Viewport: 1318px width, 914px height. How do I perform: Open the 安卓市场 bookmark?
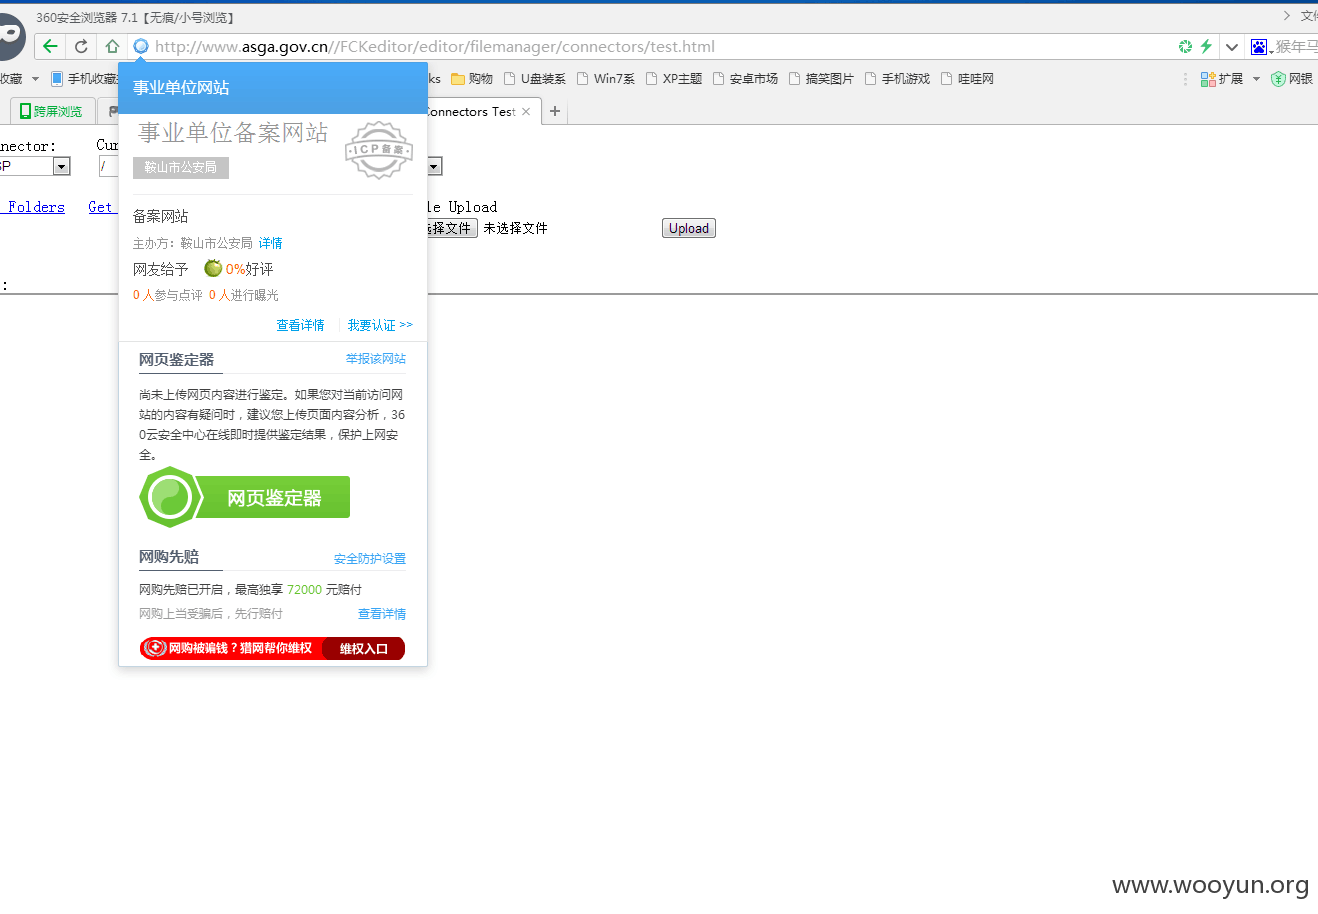point(746,79)
